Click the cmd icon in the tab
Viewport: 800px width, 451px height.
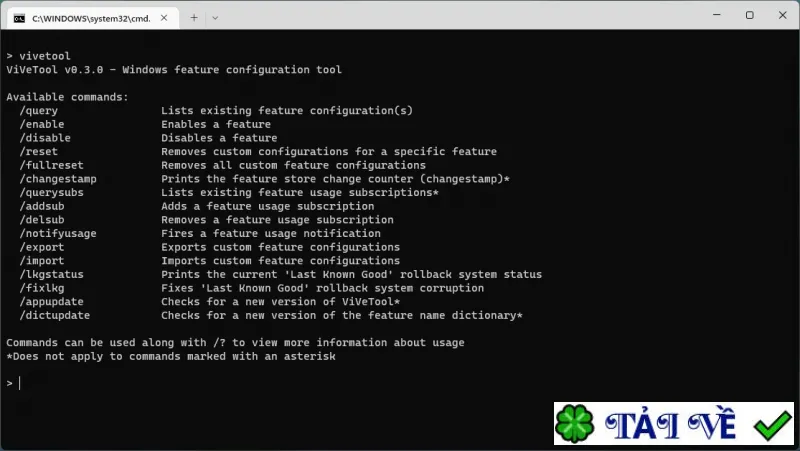[19, 18]
